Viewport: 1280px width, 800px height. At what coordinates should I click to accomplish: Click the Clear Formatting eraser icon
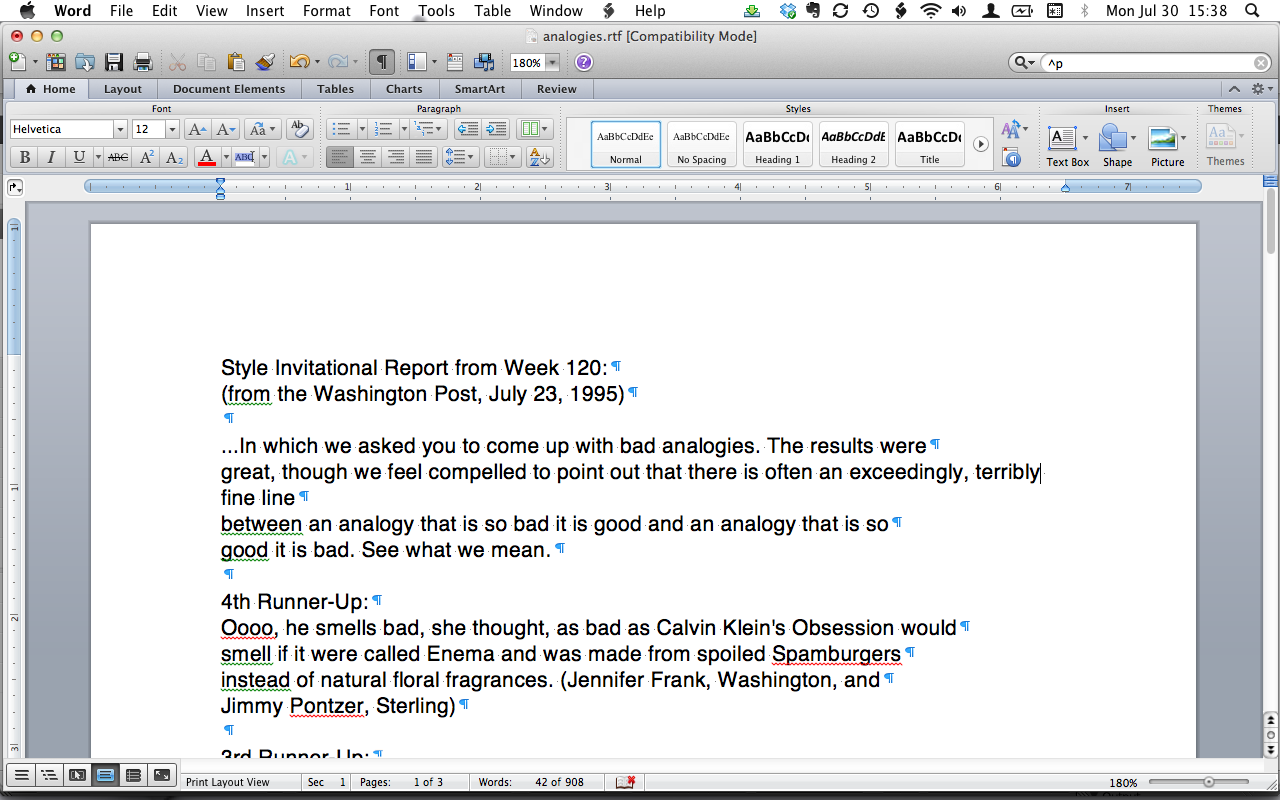coord(299,129)
